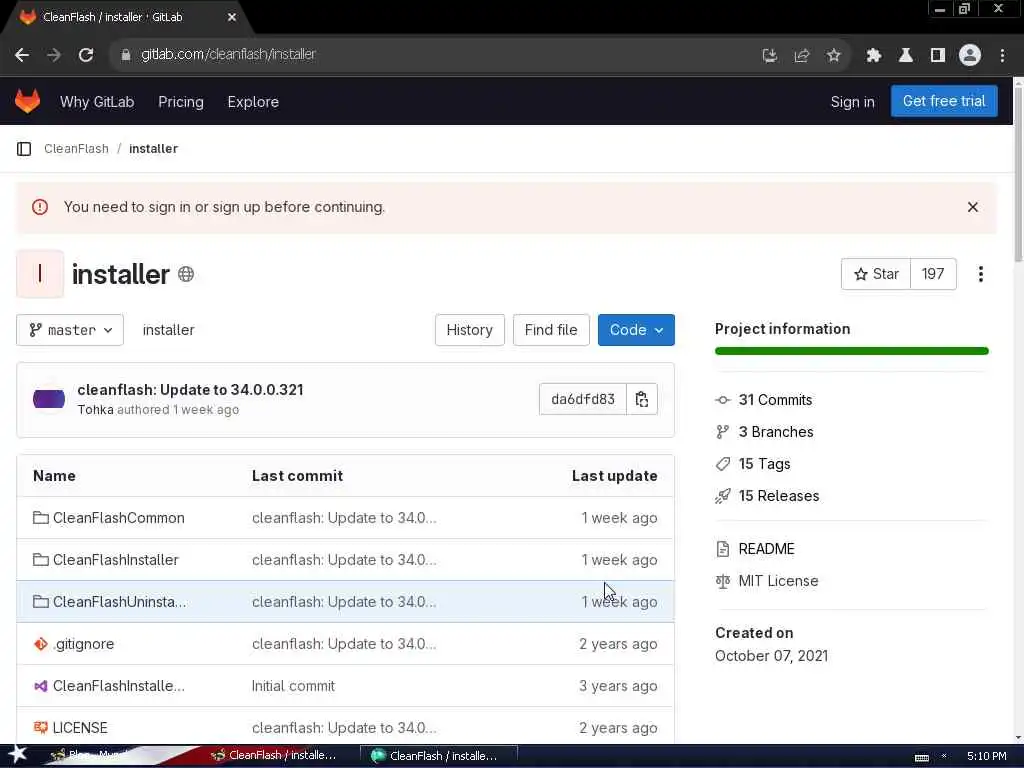Click the installer project avatar
Image resolution: width=1024 pixels, height=768 pixels.
coord(40,274)
